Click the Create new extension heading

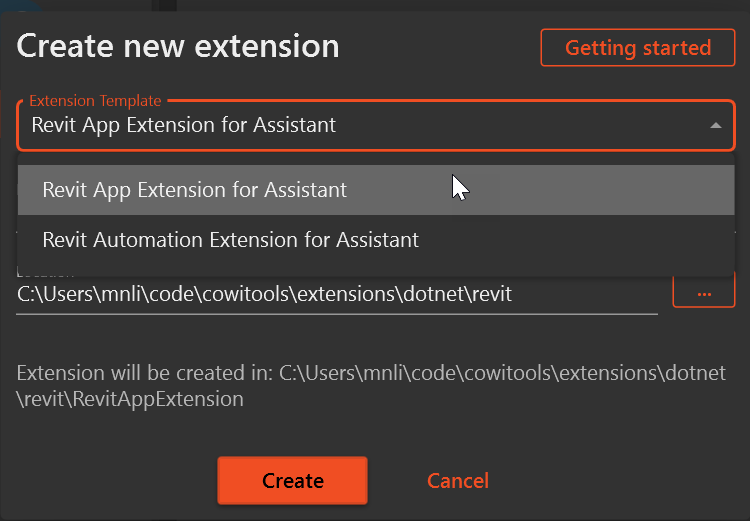pos(178,46)
